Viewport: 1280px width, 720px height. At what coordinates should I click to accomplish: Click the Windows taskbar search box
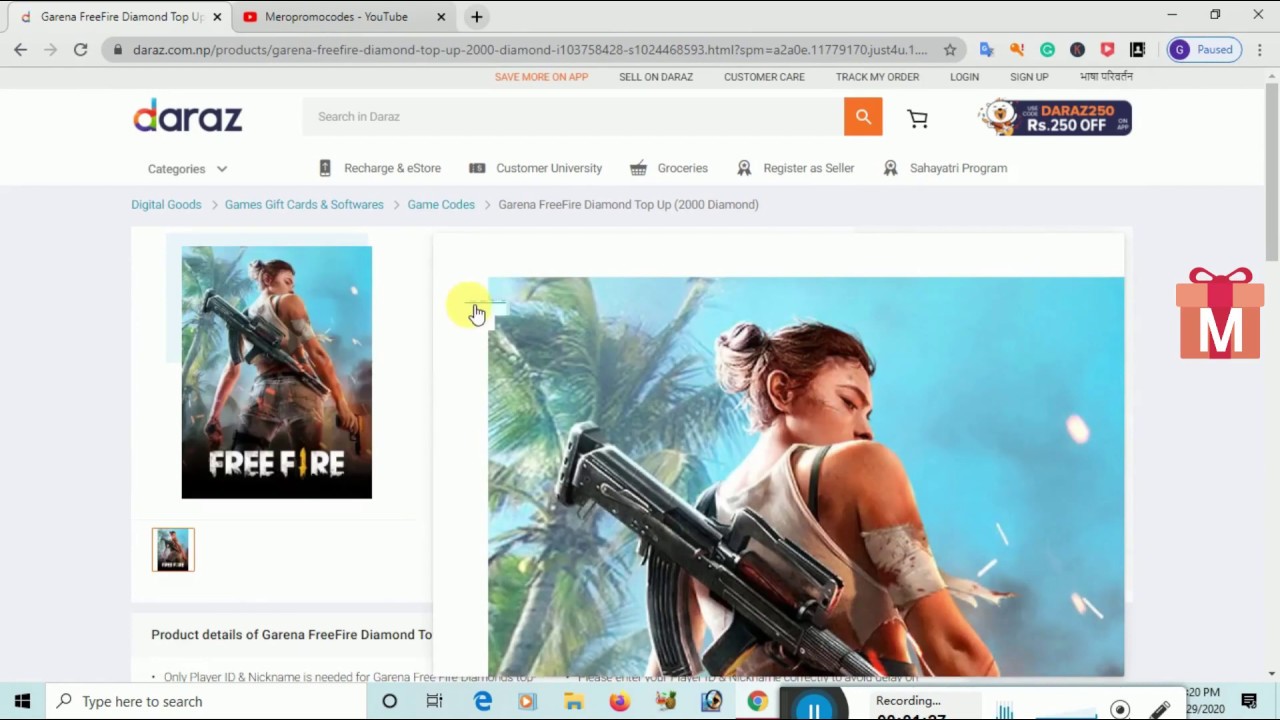(204, 701)
